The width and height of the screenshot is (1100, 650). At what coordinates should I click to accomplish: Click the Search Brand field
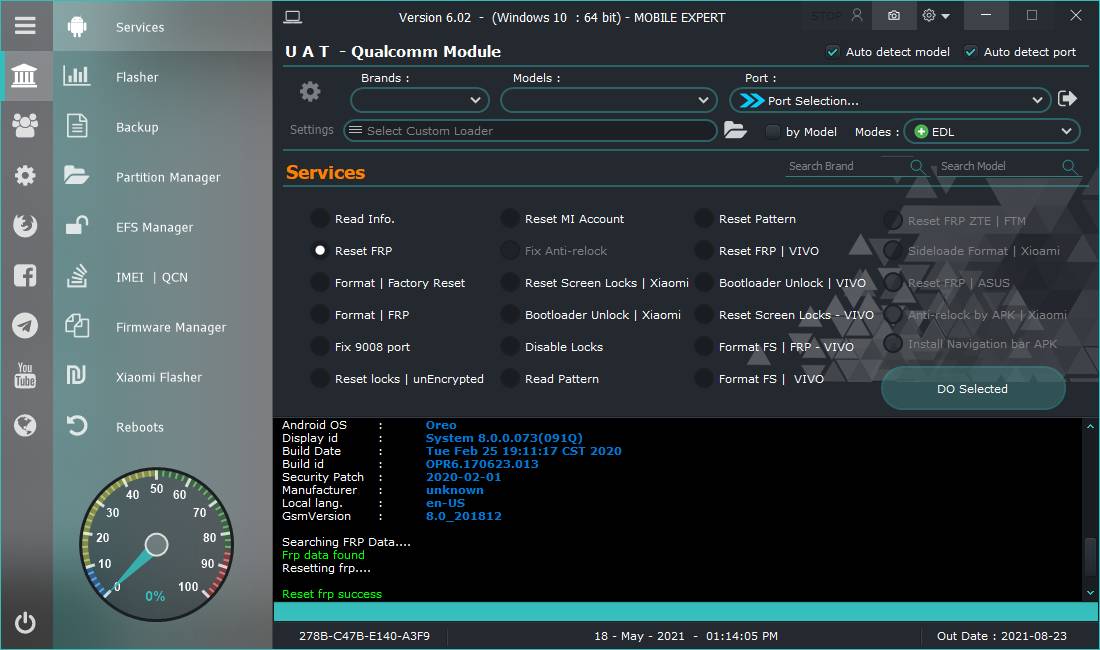[847, 166]
